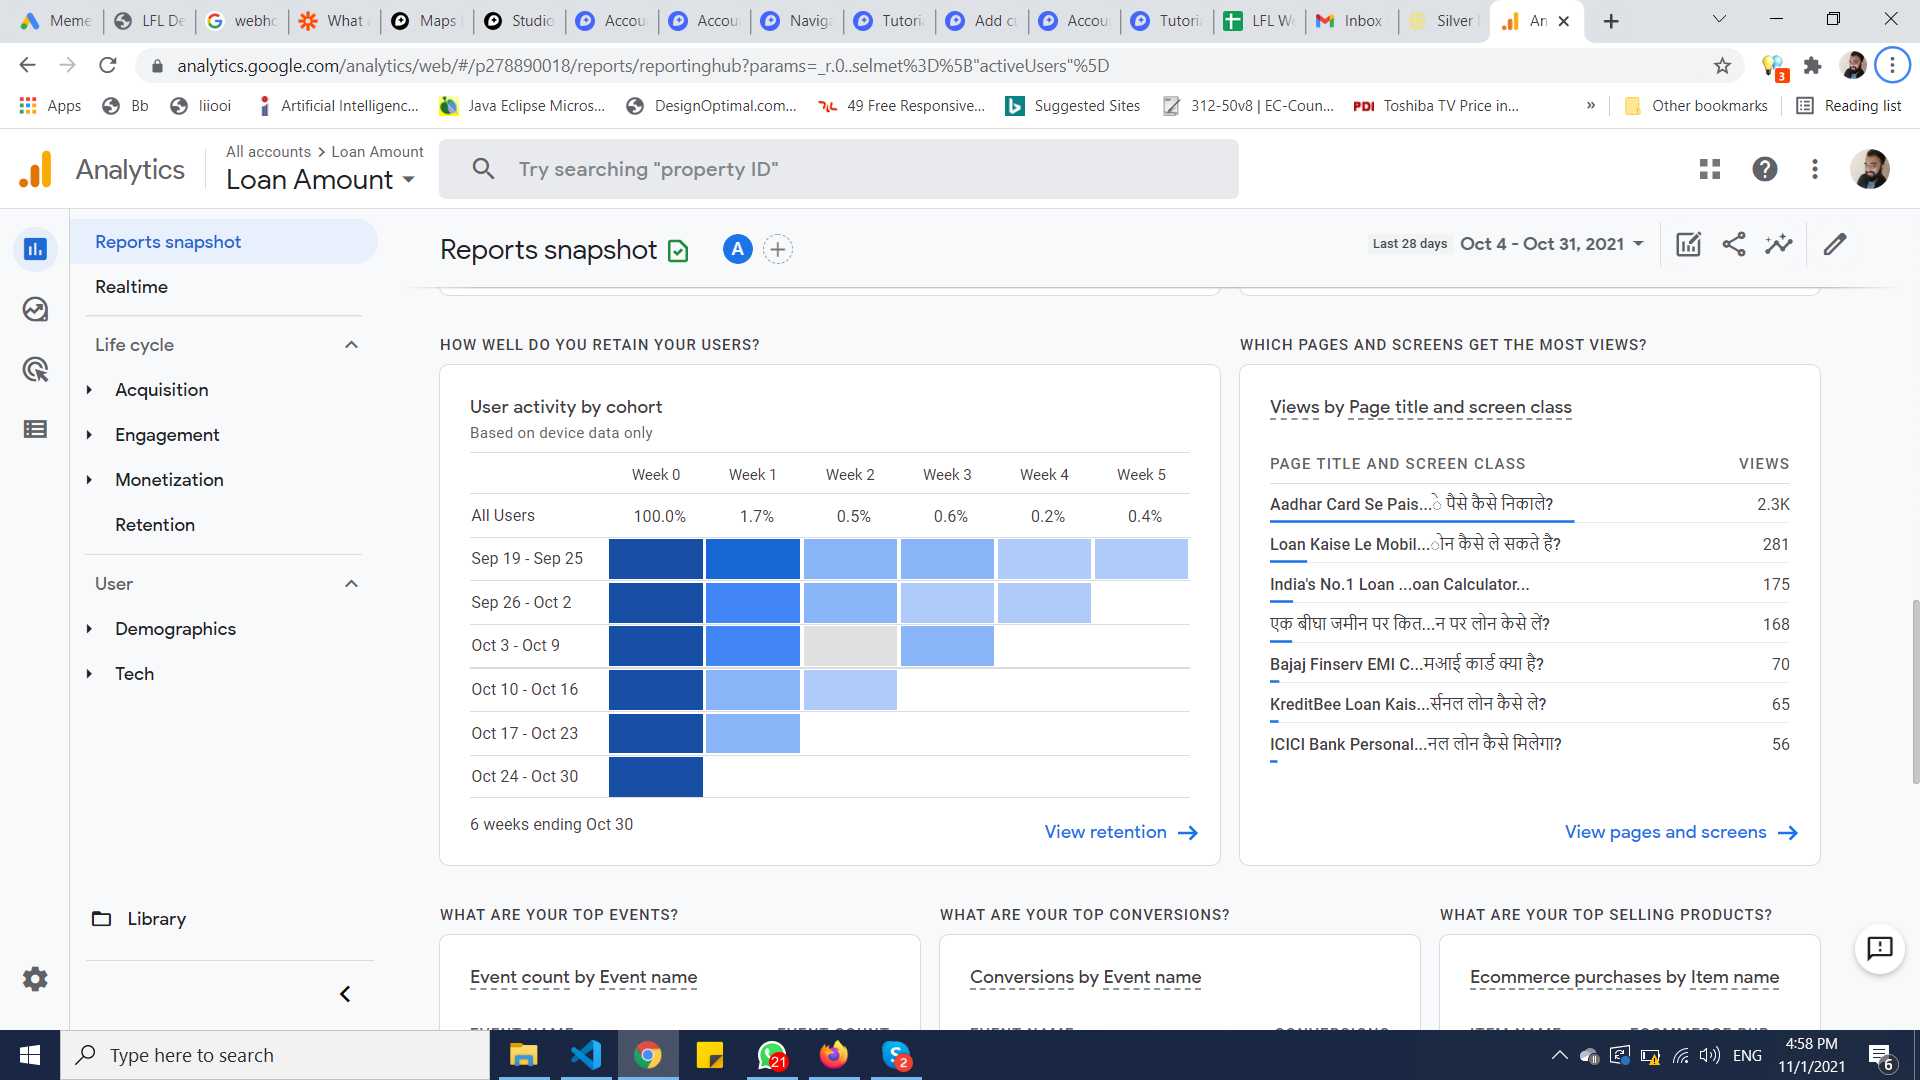Select Reports snapshot in sidebar
This screenshot has height=1080, width=1920.
(x=224, y=242)
